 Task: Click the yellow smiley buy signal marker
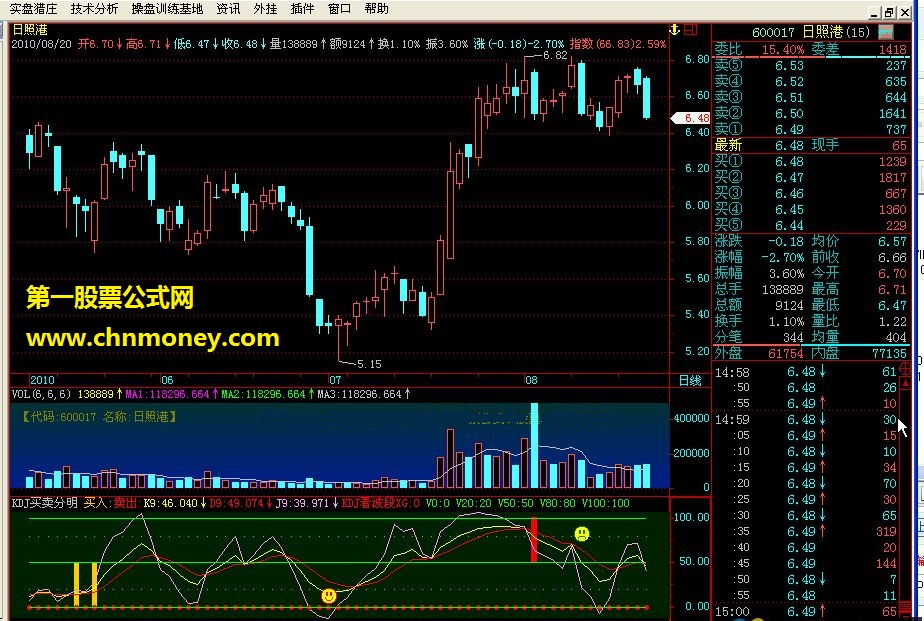click(x=329, y=596)
